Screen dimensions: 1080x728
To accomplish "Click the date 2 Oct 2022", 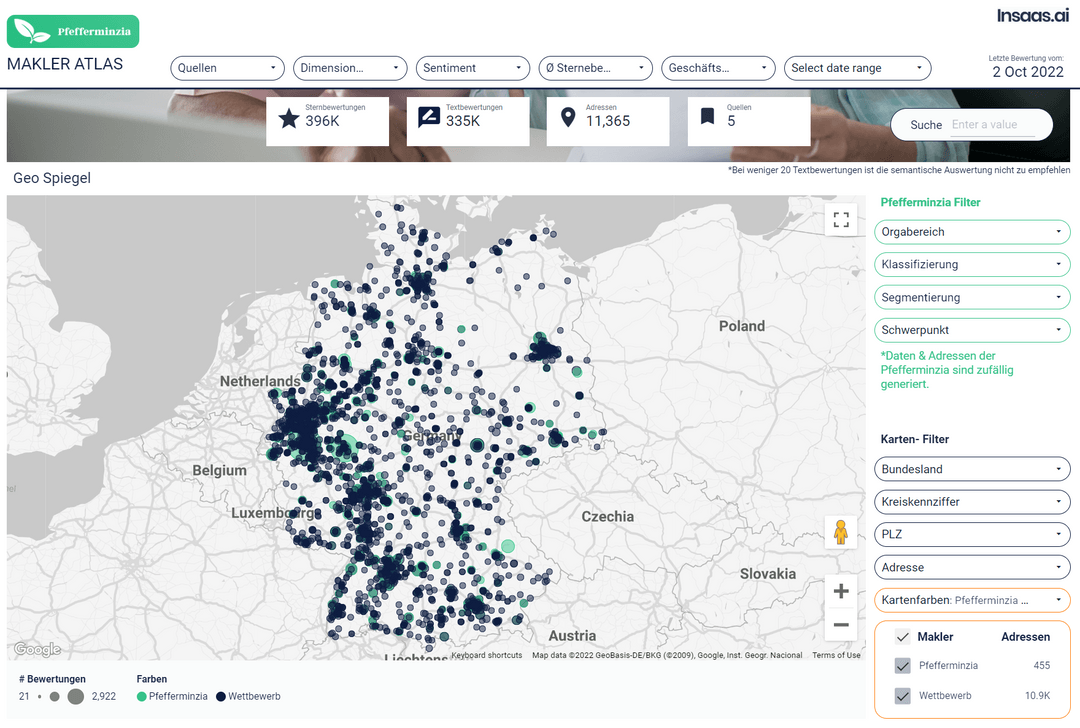I will [x=1028, y=72].
